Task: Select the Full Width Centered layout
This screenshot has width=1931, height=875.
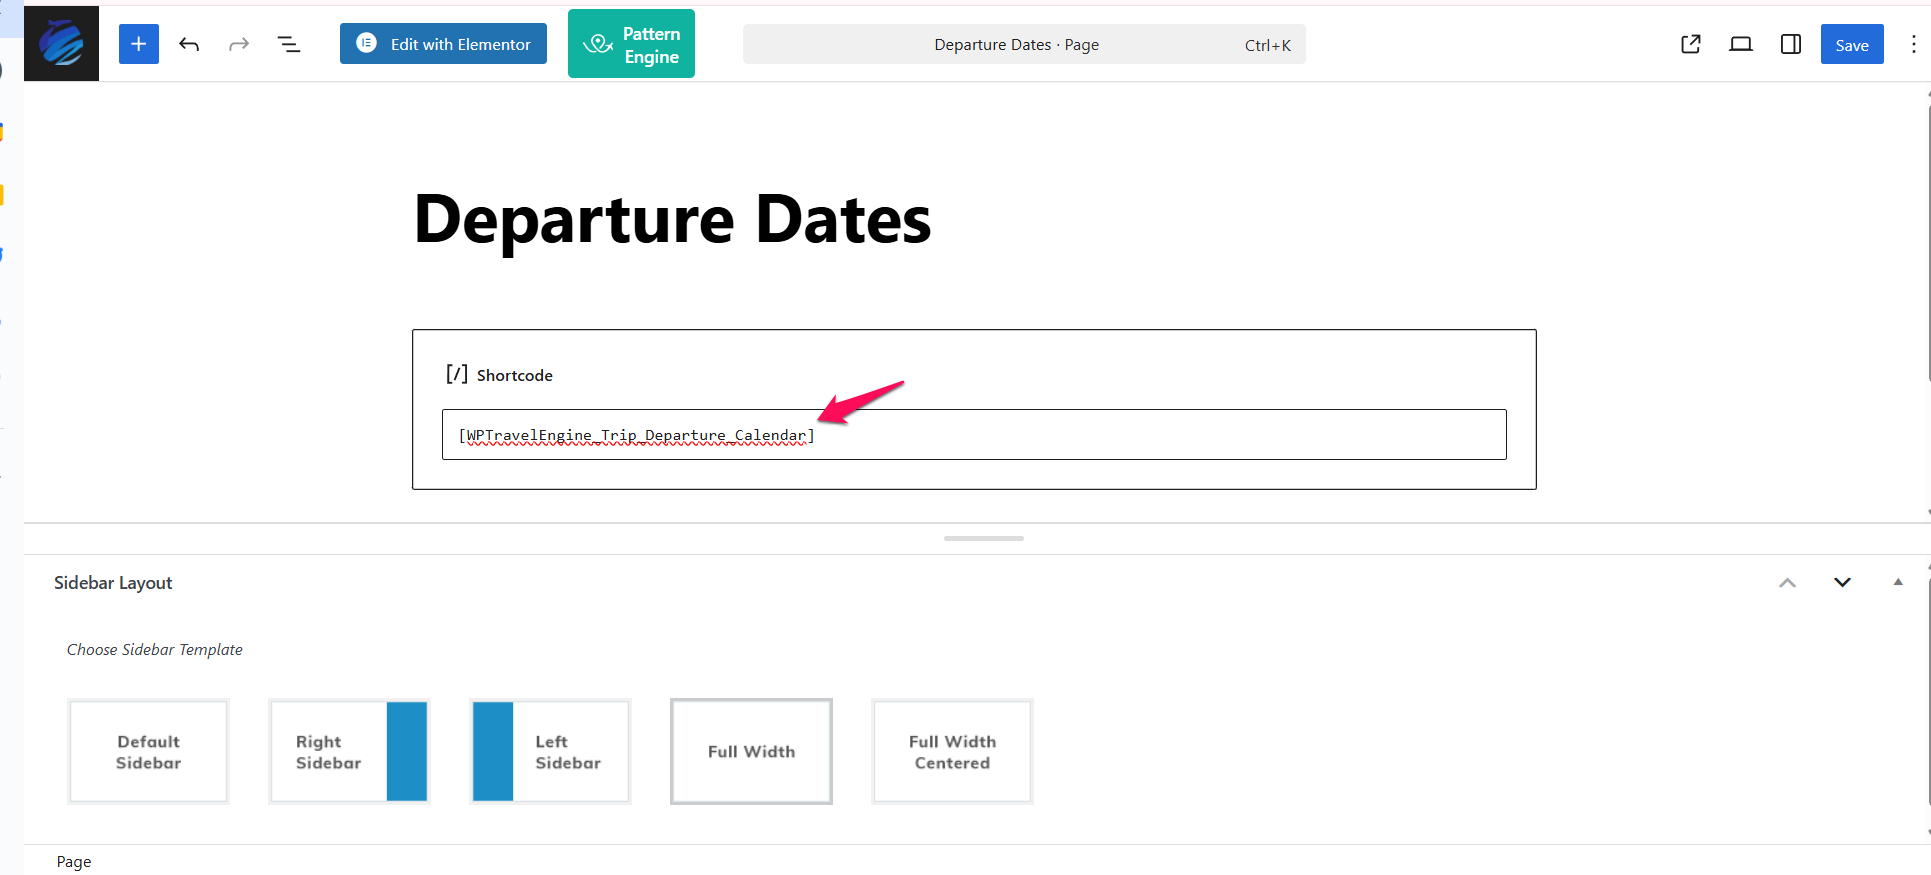Action: point(952,751)
